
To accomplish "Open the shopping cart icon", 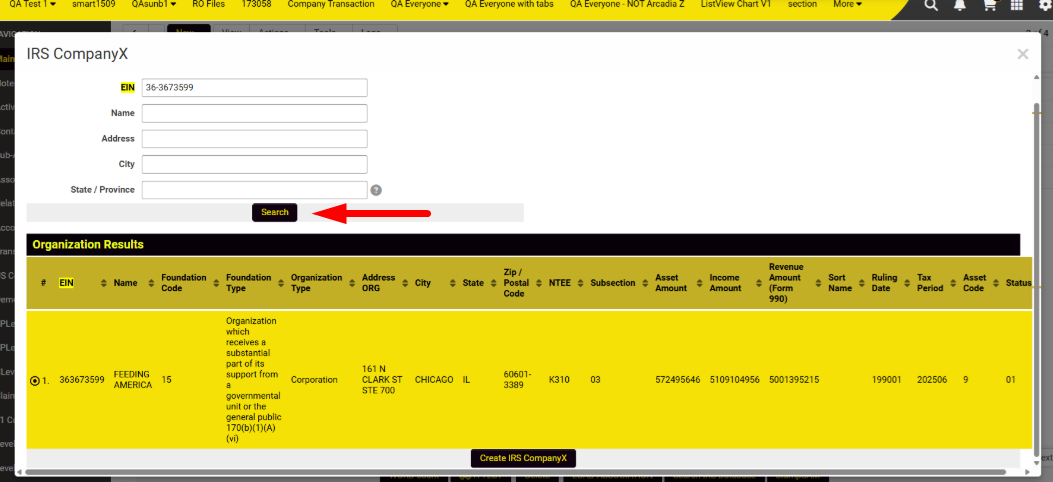I will point(989,5).
